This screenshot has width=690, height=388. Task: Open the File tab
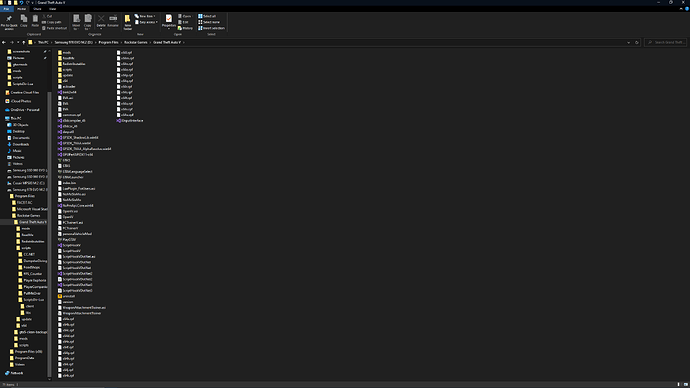(x=6, y=9)
